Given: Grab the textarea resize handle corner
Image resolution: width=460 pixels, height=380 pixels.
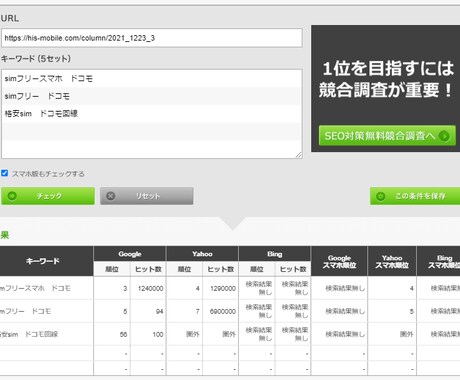Looking at the screenshot, I should (x=299, y=155).
